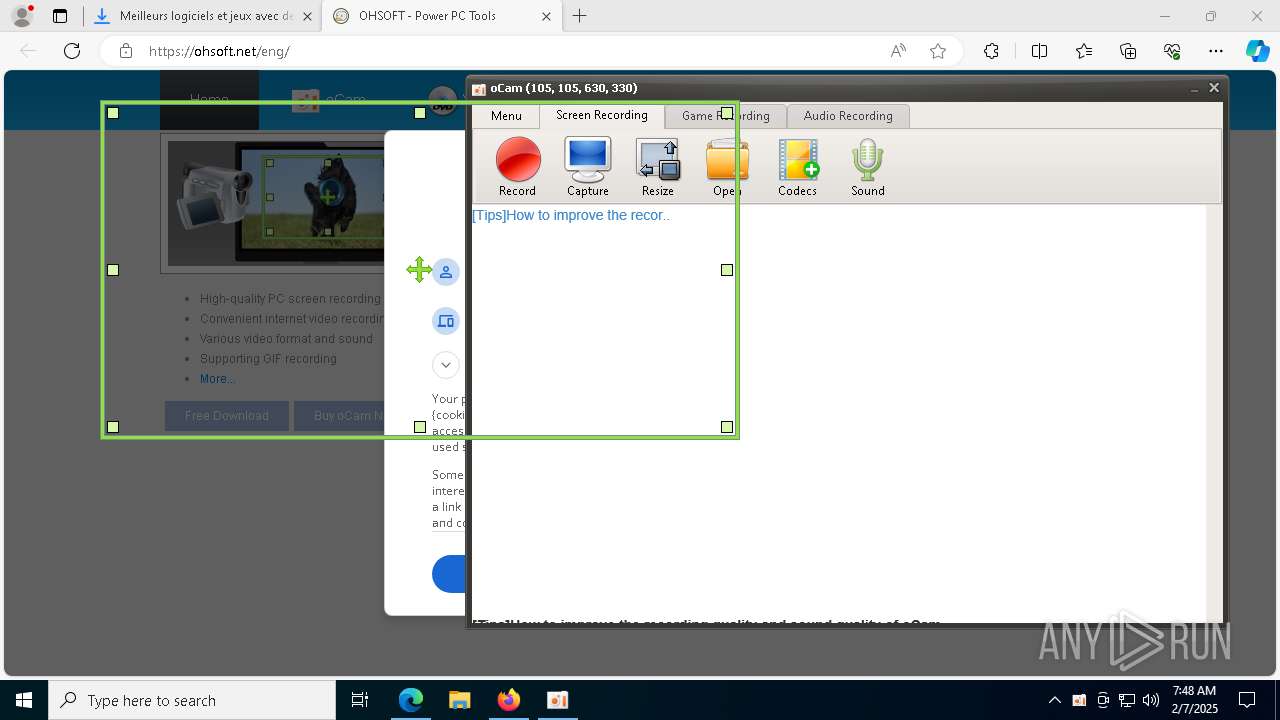The width and height of the screenshot is (1280, 720).
Task: Open Collections icon in Edge toolbar
Action: click(1128, 51)
